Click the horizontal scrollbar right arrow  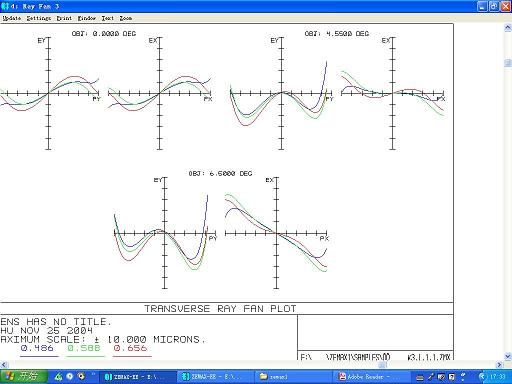pyautogui.click(x=500, y=364)
